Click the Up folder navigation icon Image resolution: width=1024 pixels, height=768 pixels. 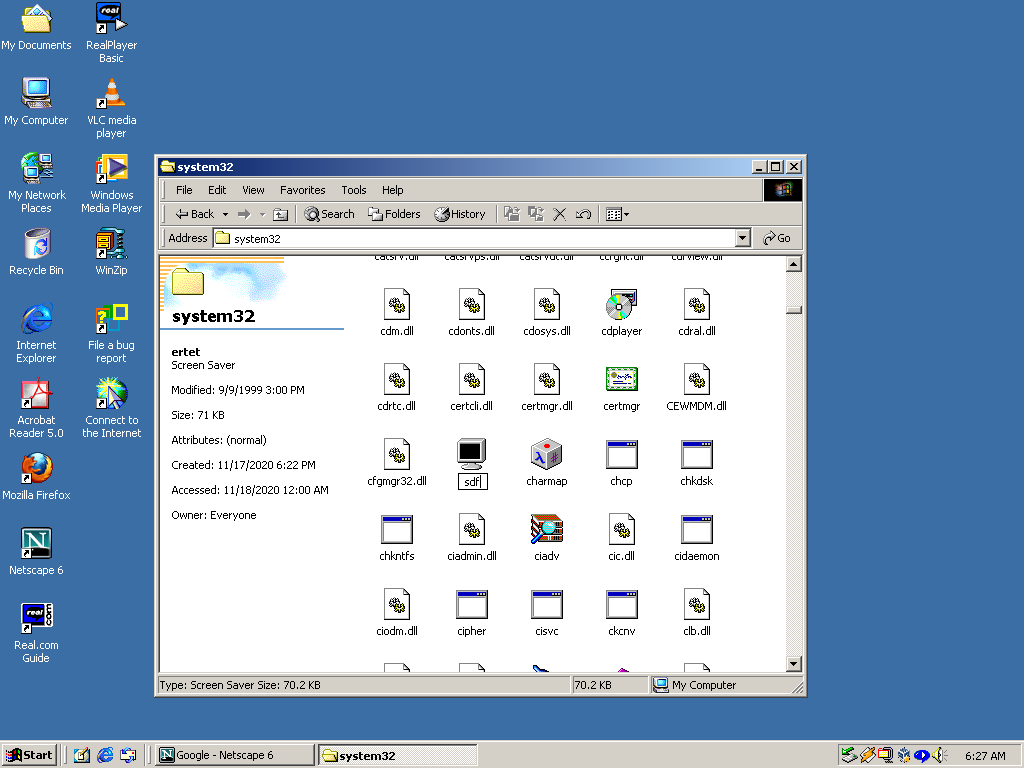pyautogui.click(x=280, y=213)
